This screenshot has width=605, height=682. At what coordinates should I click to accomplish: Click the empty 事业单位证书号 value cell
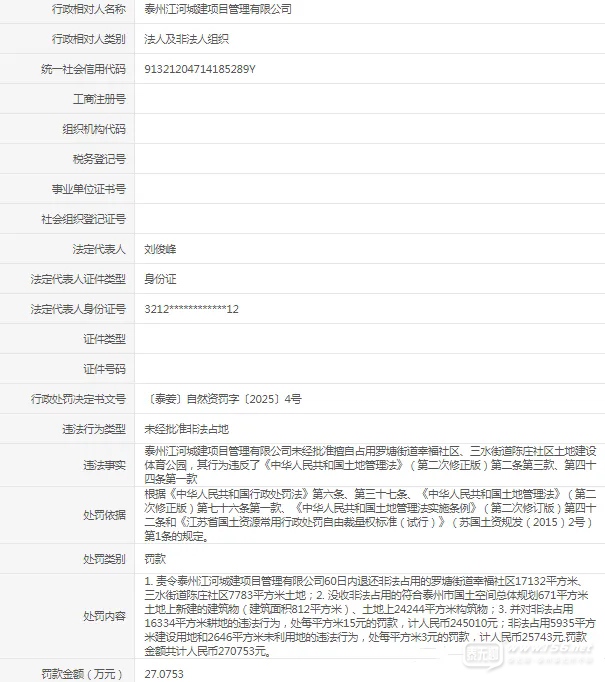click(370, 188)
